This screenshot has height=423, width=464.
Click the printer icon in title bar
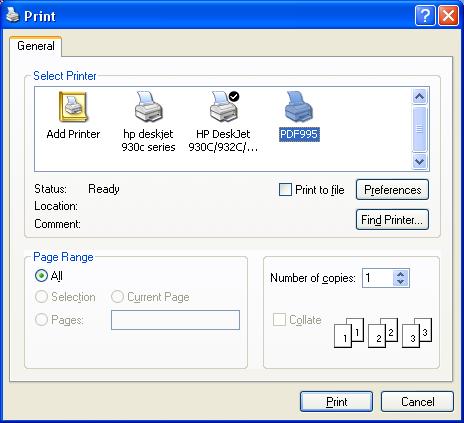tap(13, 15)
